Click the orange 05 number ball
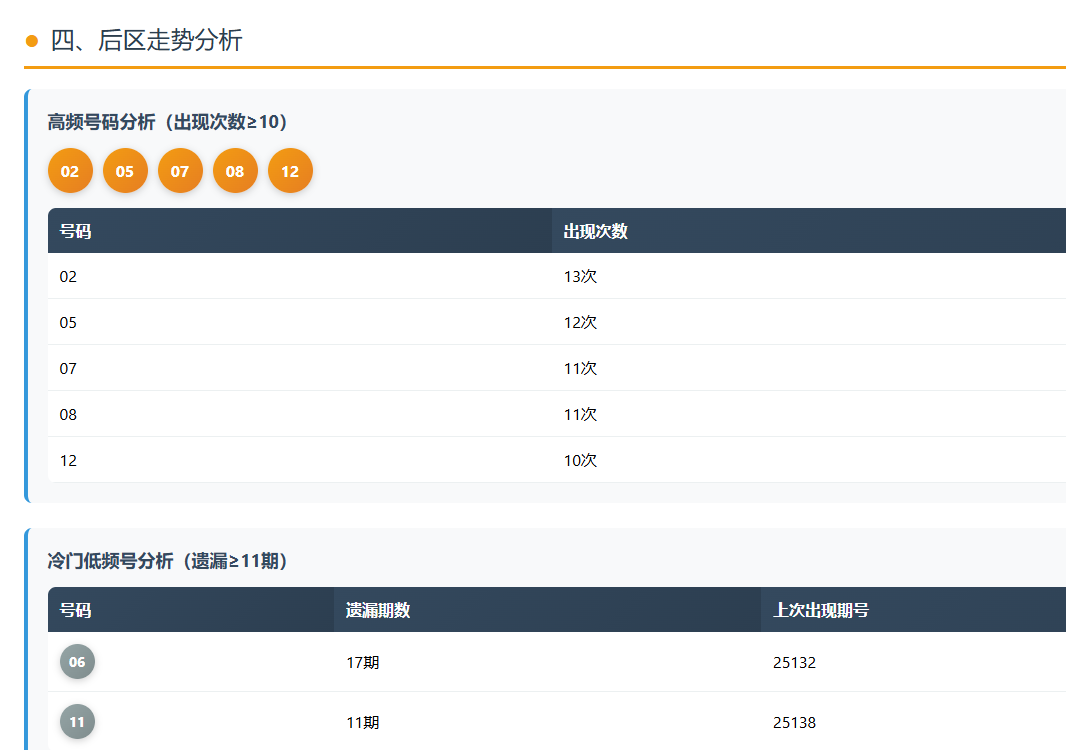The width and height of the screenshot is (1066, 750). click(125, 171)
